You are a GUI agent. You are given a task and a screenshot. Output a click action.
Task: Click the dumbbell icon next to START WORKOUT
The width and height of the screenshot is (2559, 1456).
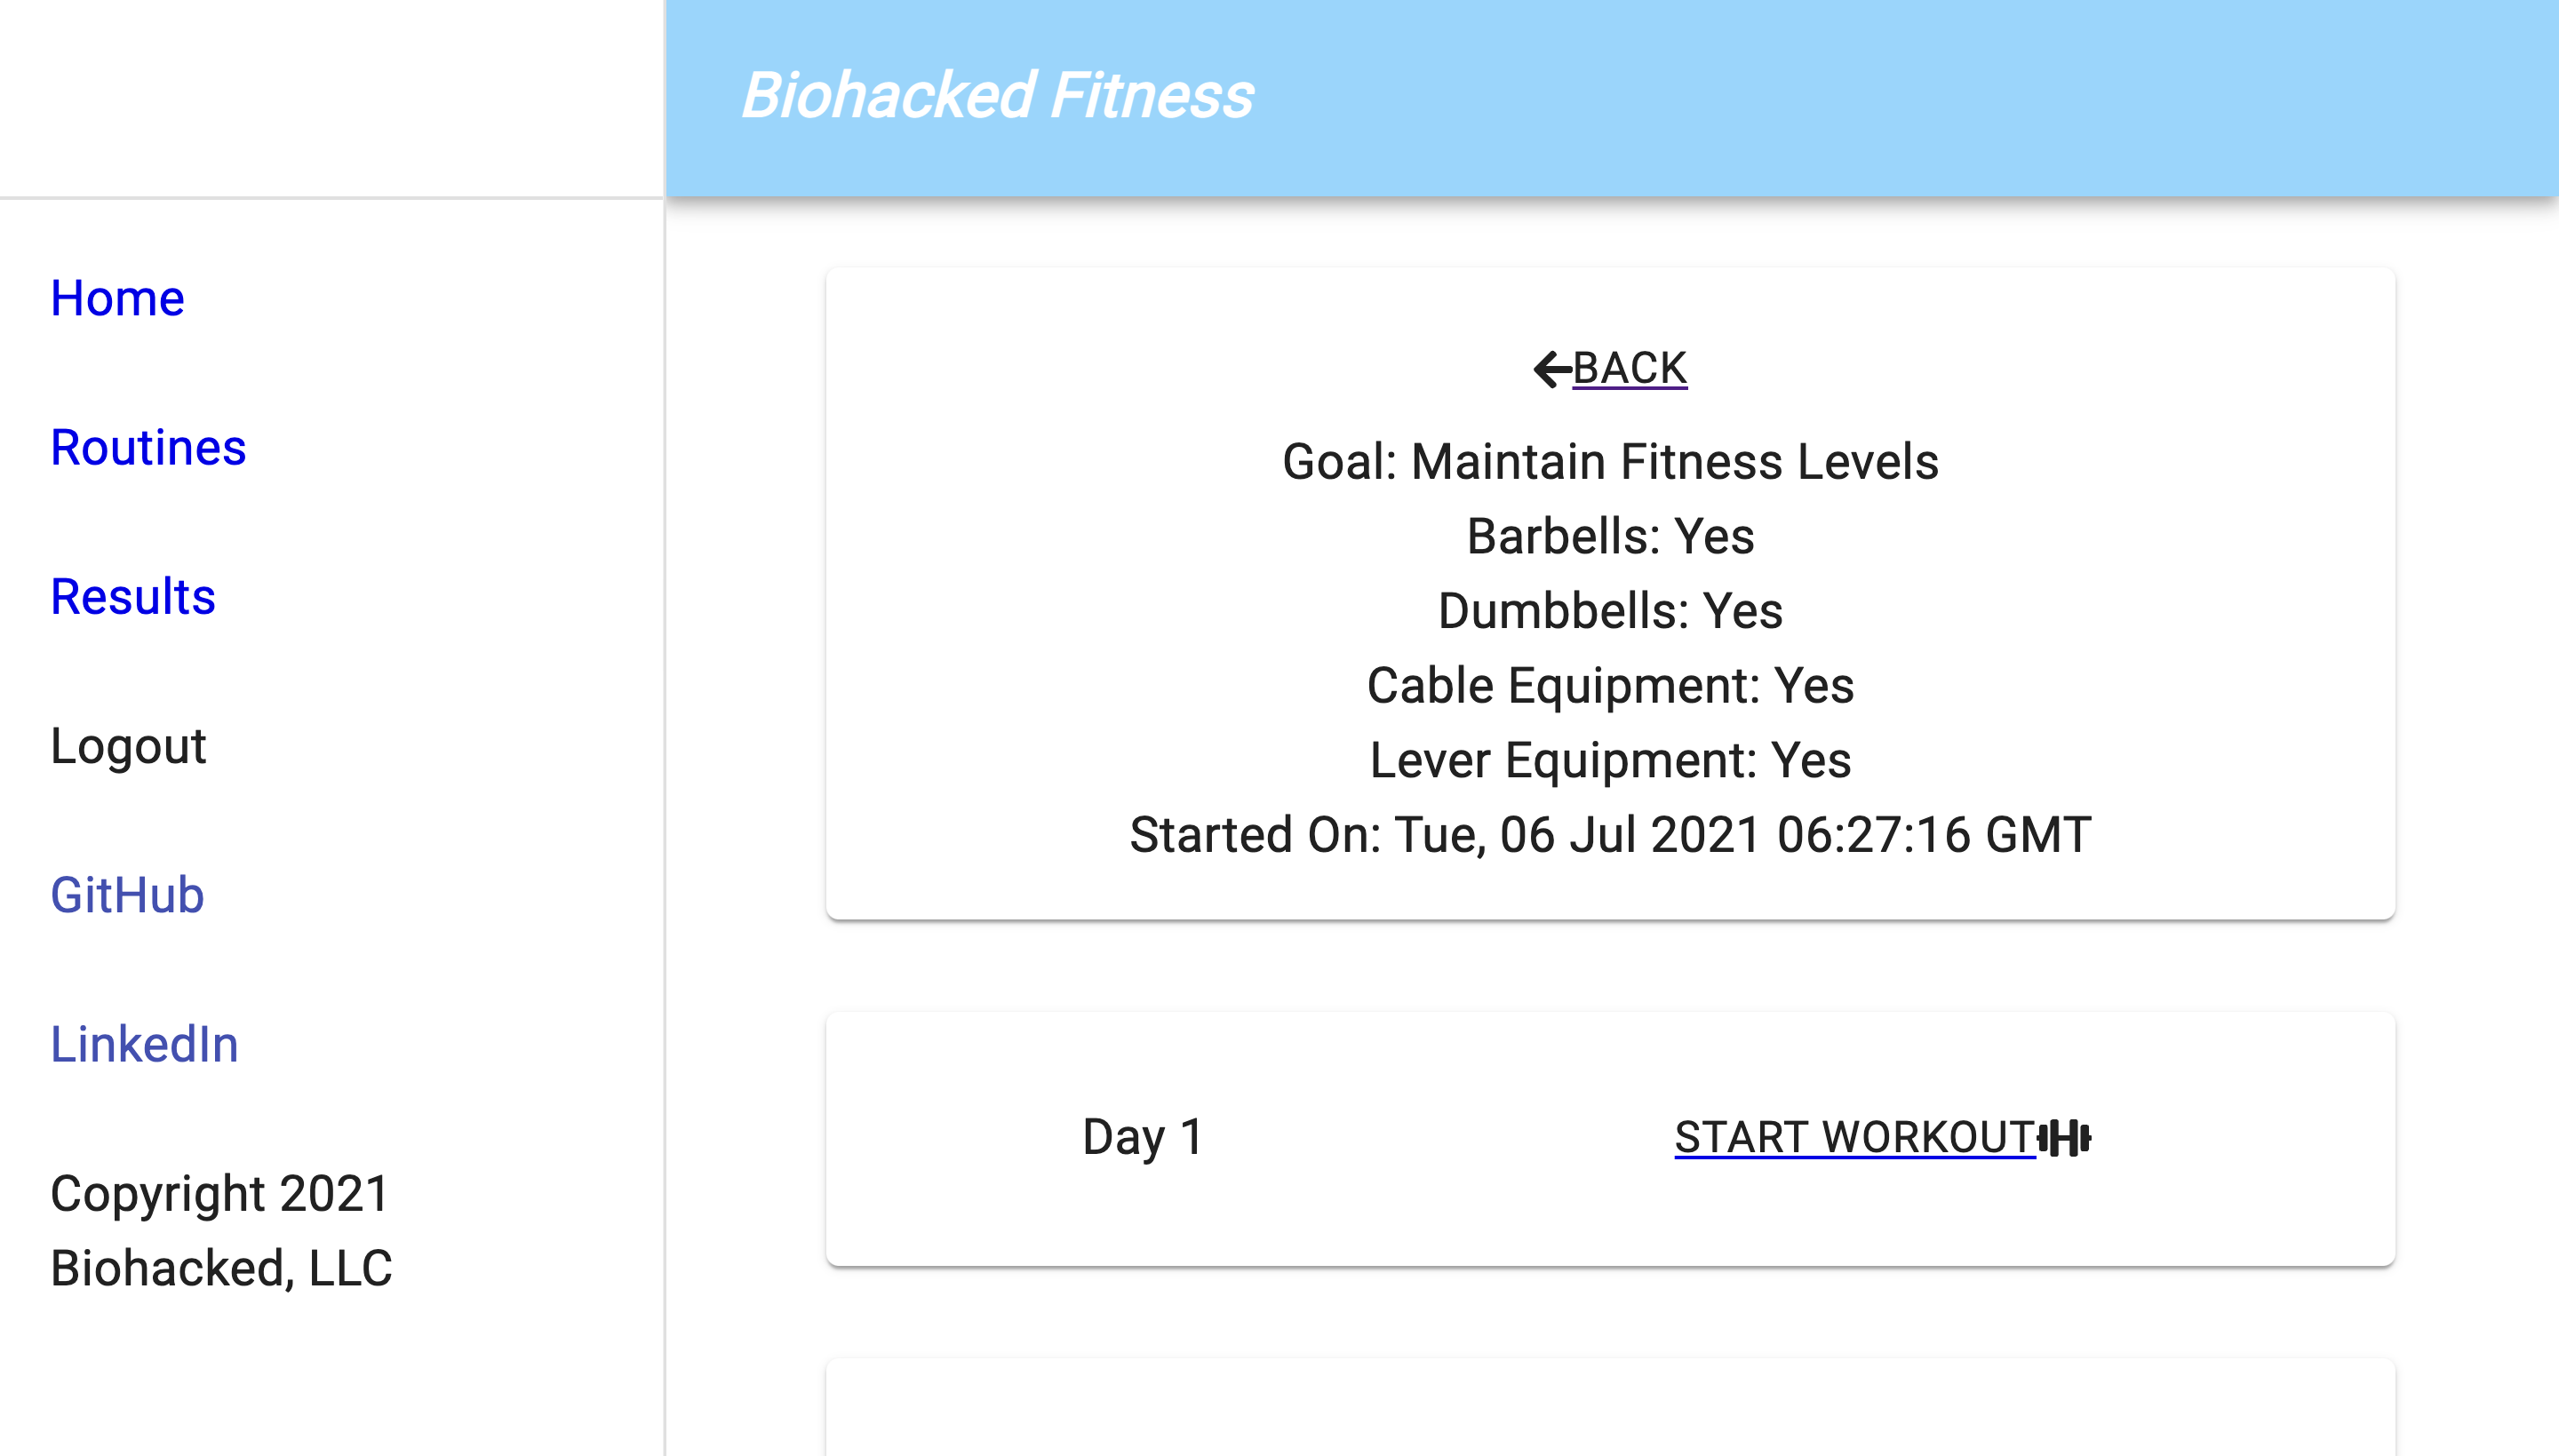coord(2064,1138)
